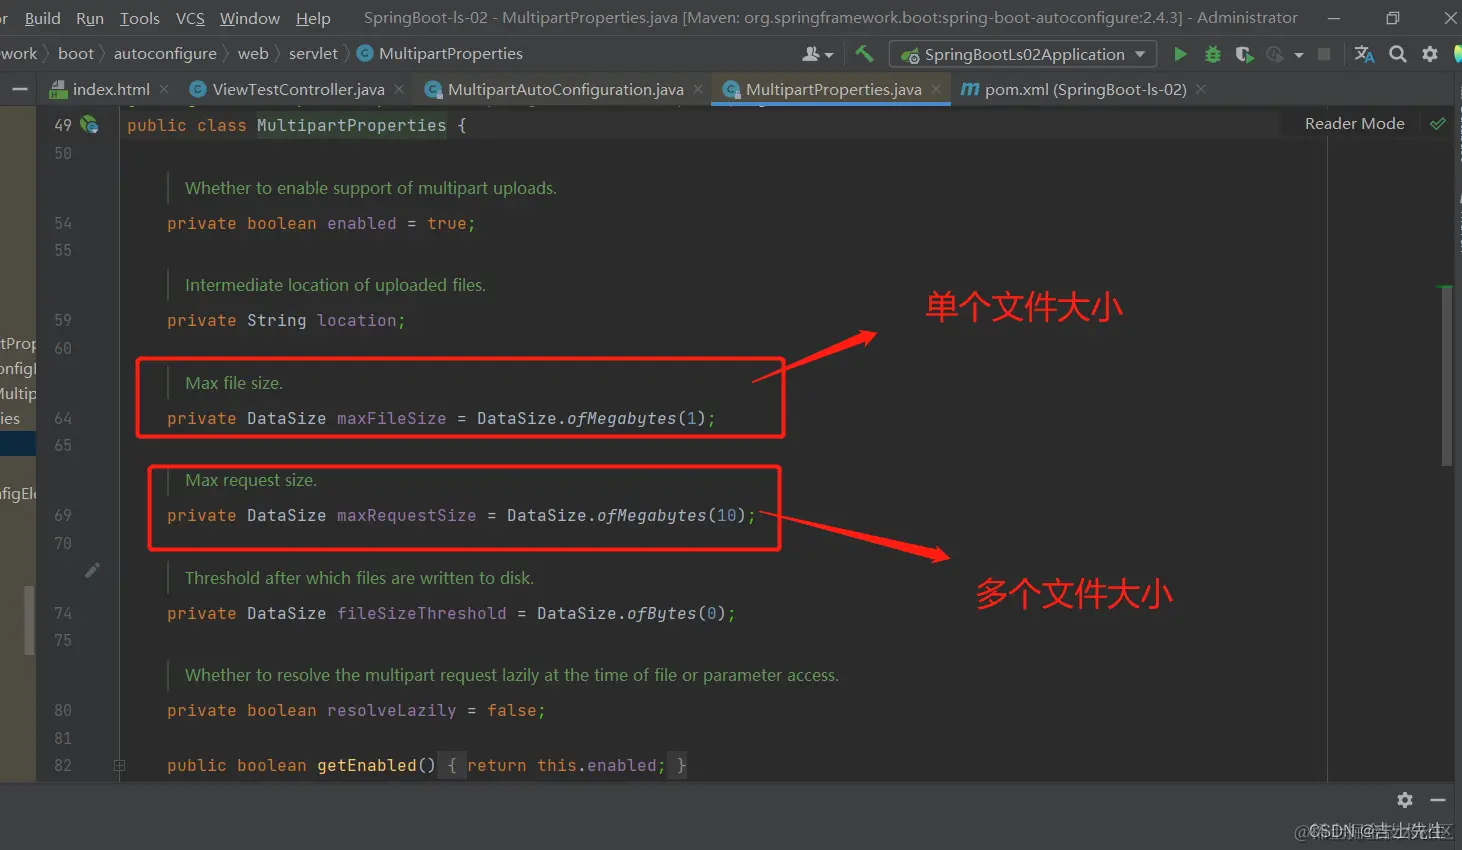Open the Run menu
The width and height of the screenshot is (1462, 850).
(90, 18)
